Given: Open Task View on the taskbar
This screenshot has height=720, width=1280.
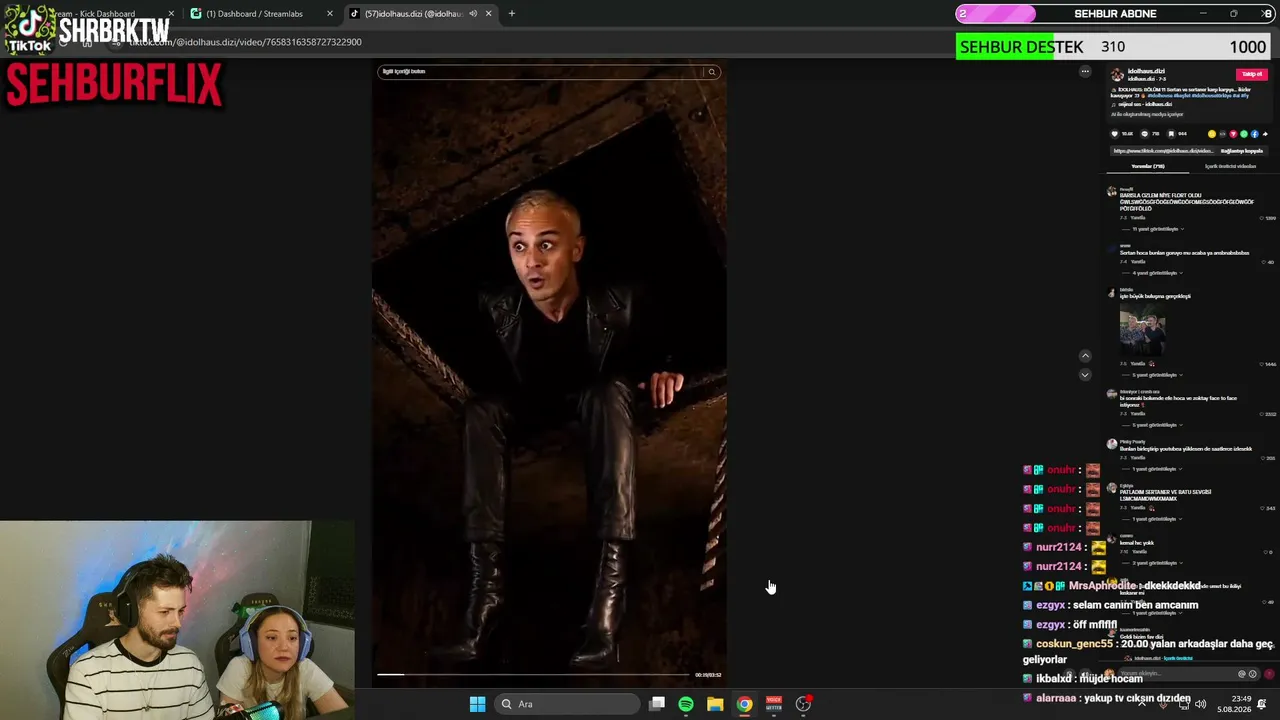Looking at the screenshot, I should tap(657, 704).
